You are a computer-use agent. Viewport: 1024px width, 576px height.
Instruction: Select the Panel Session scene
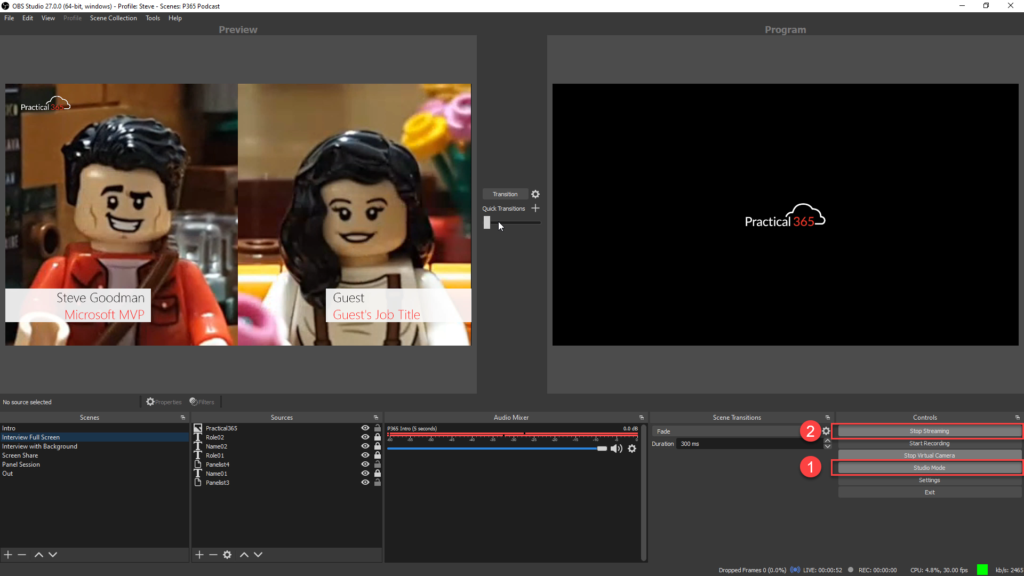click(94, 464)
